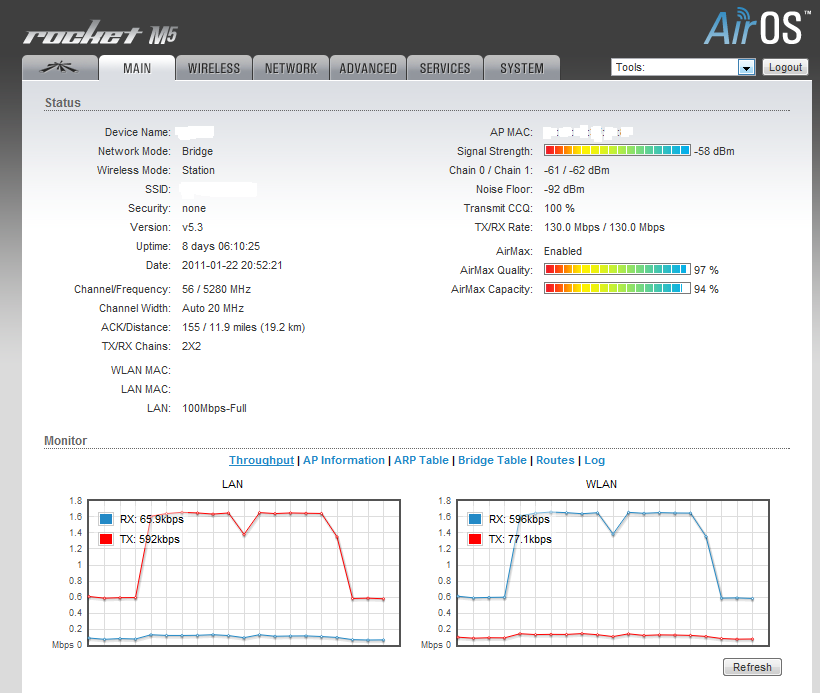
Task: Click the 'LAN MAC:' label
Action: 146,389
